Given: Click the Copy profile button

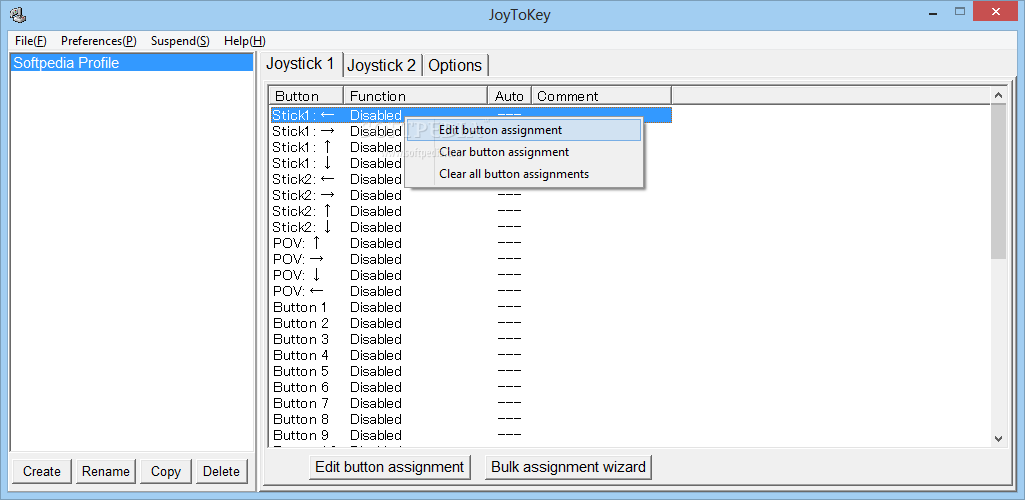Looking at the screenshot, I should click(x=166, y=471).
